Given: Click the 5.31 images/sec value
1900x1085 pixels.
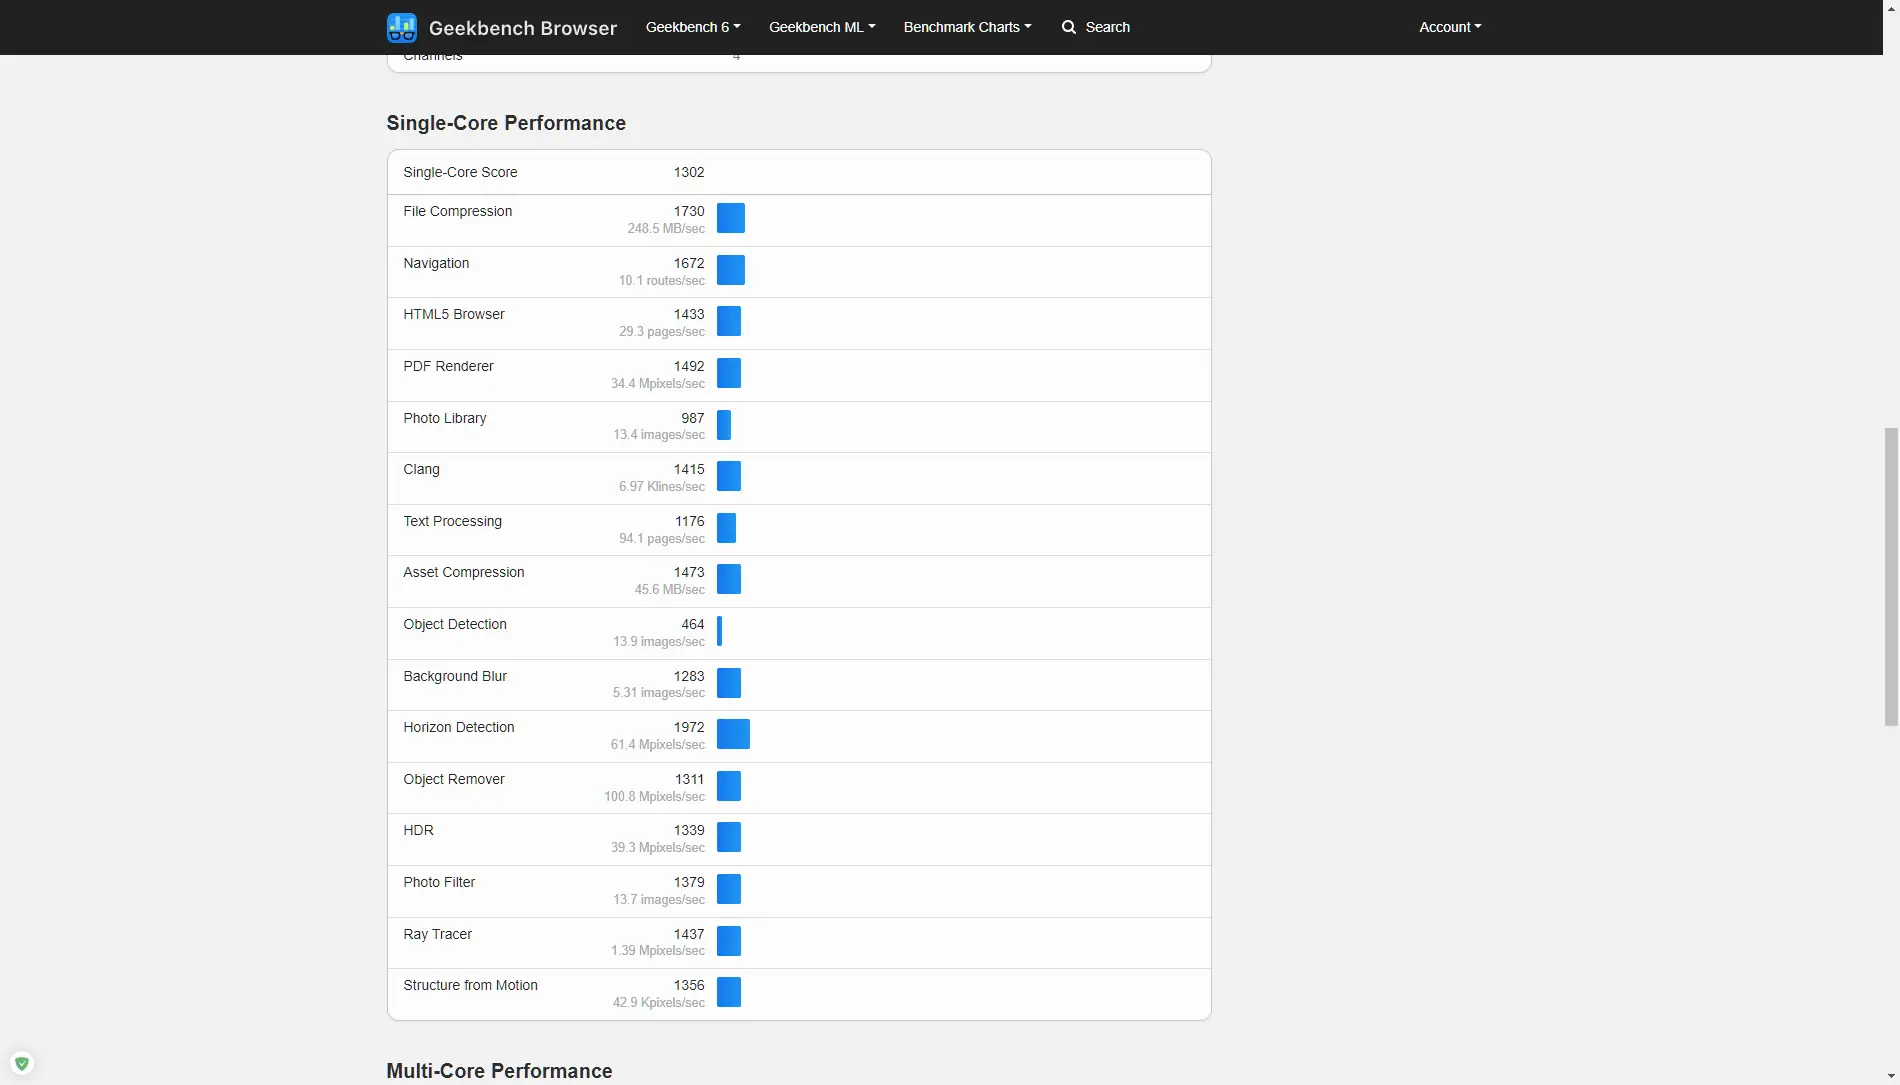Looking at the screenshot, I should coord(659,693).
